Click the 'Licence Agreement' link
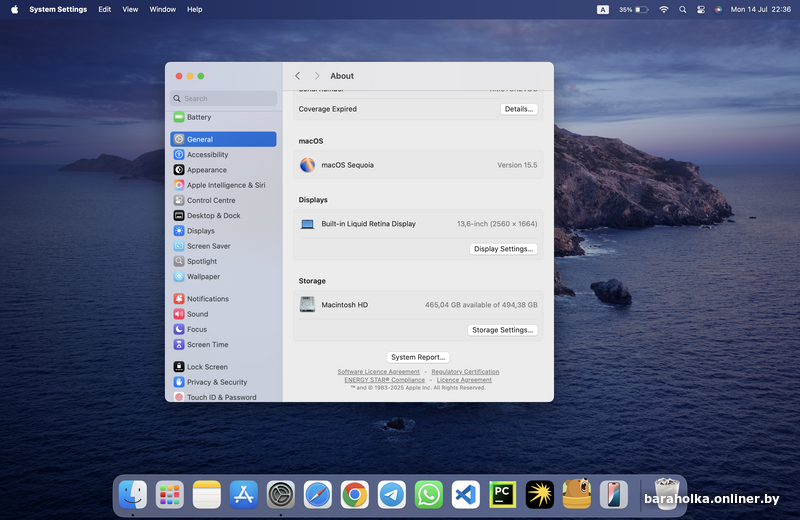 click(x=464, y=380)
